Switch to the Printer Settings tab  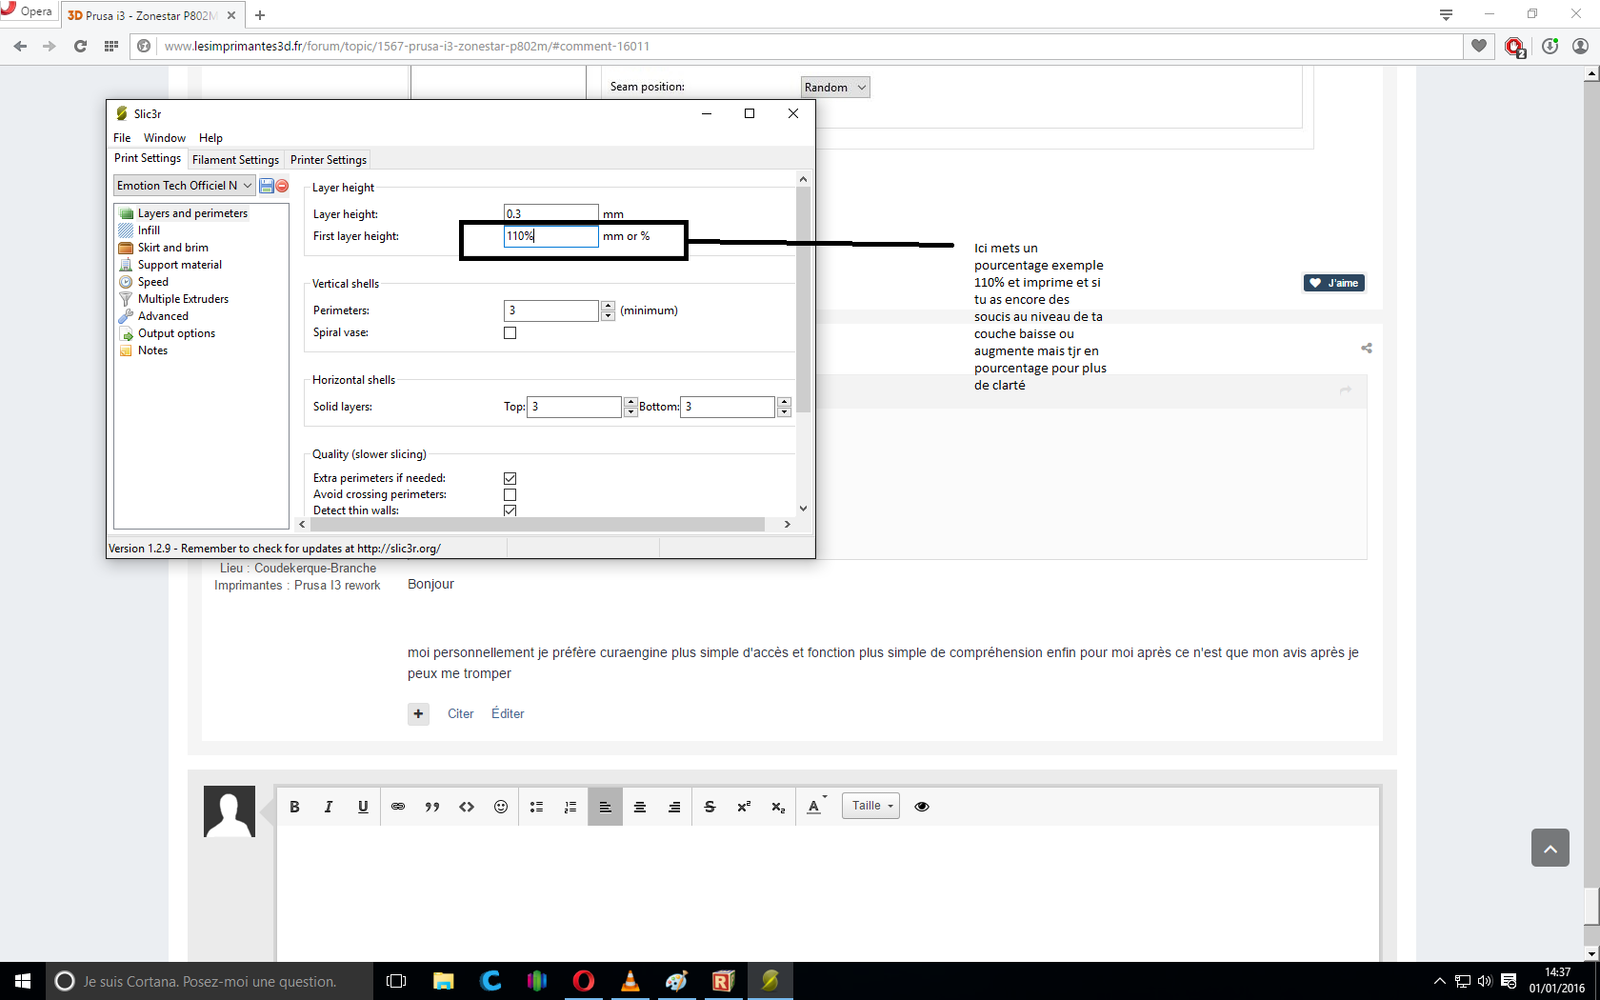tap(328, 160)
